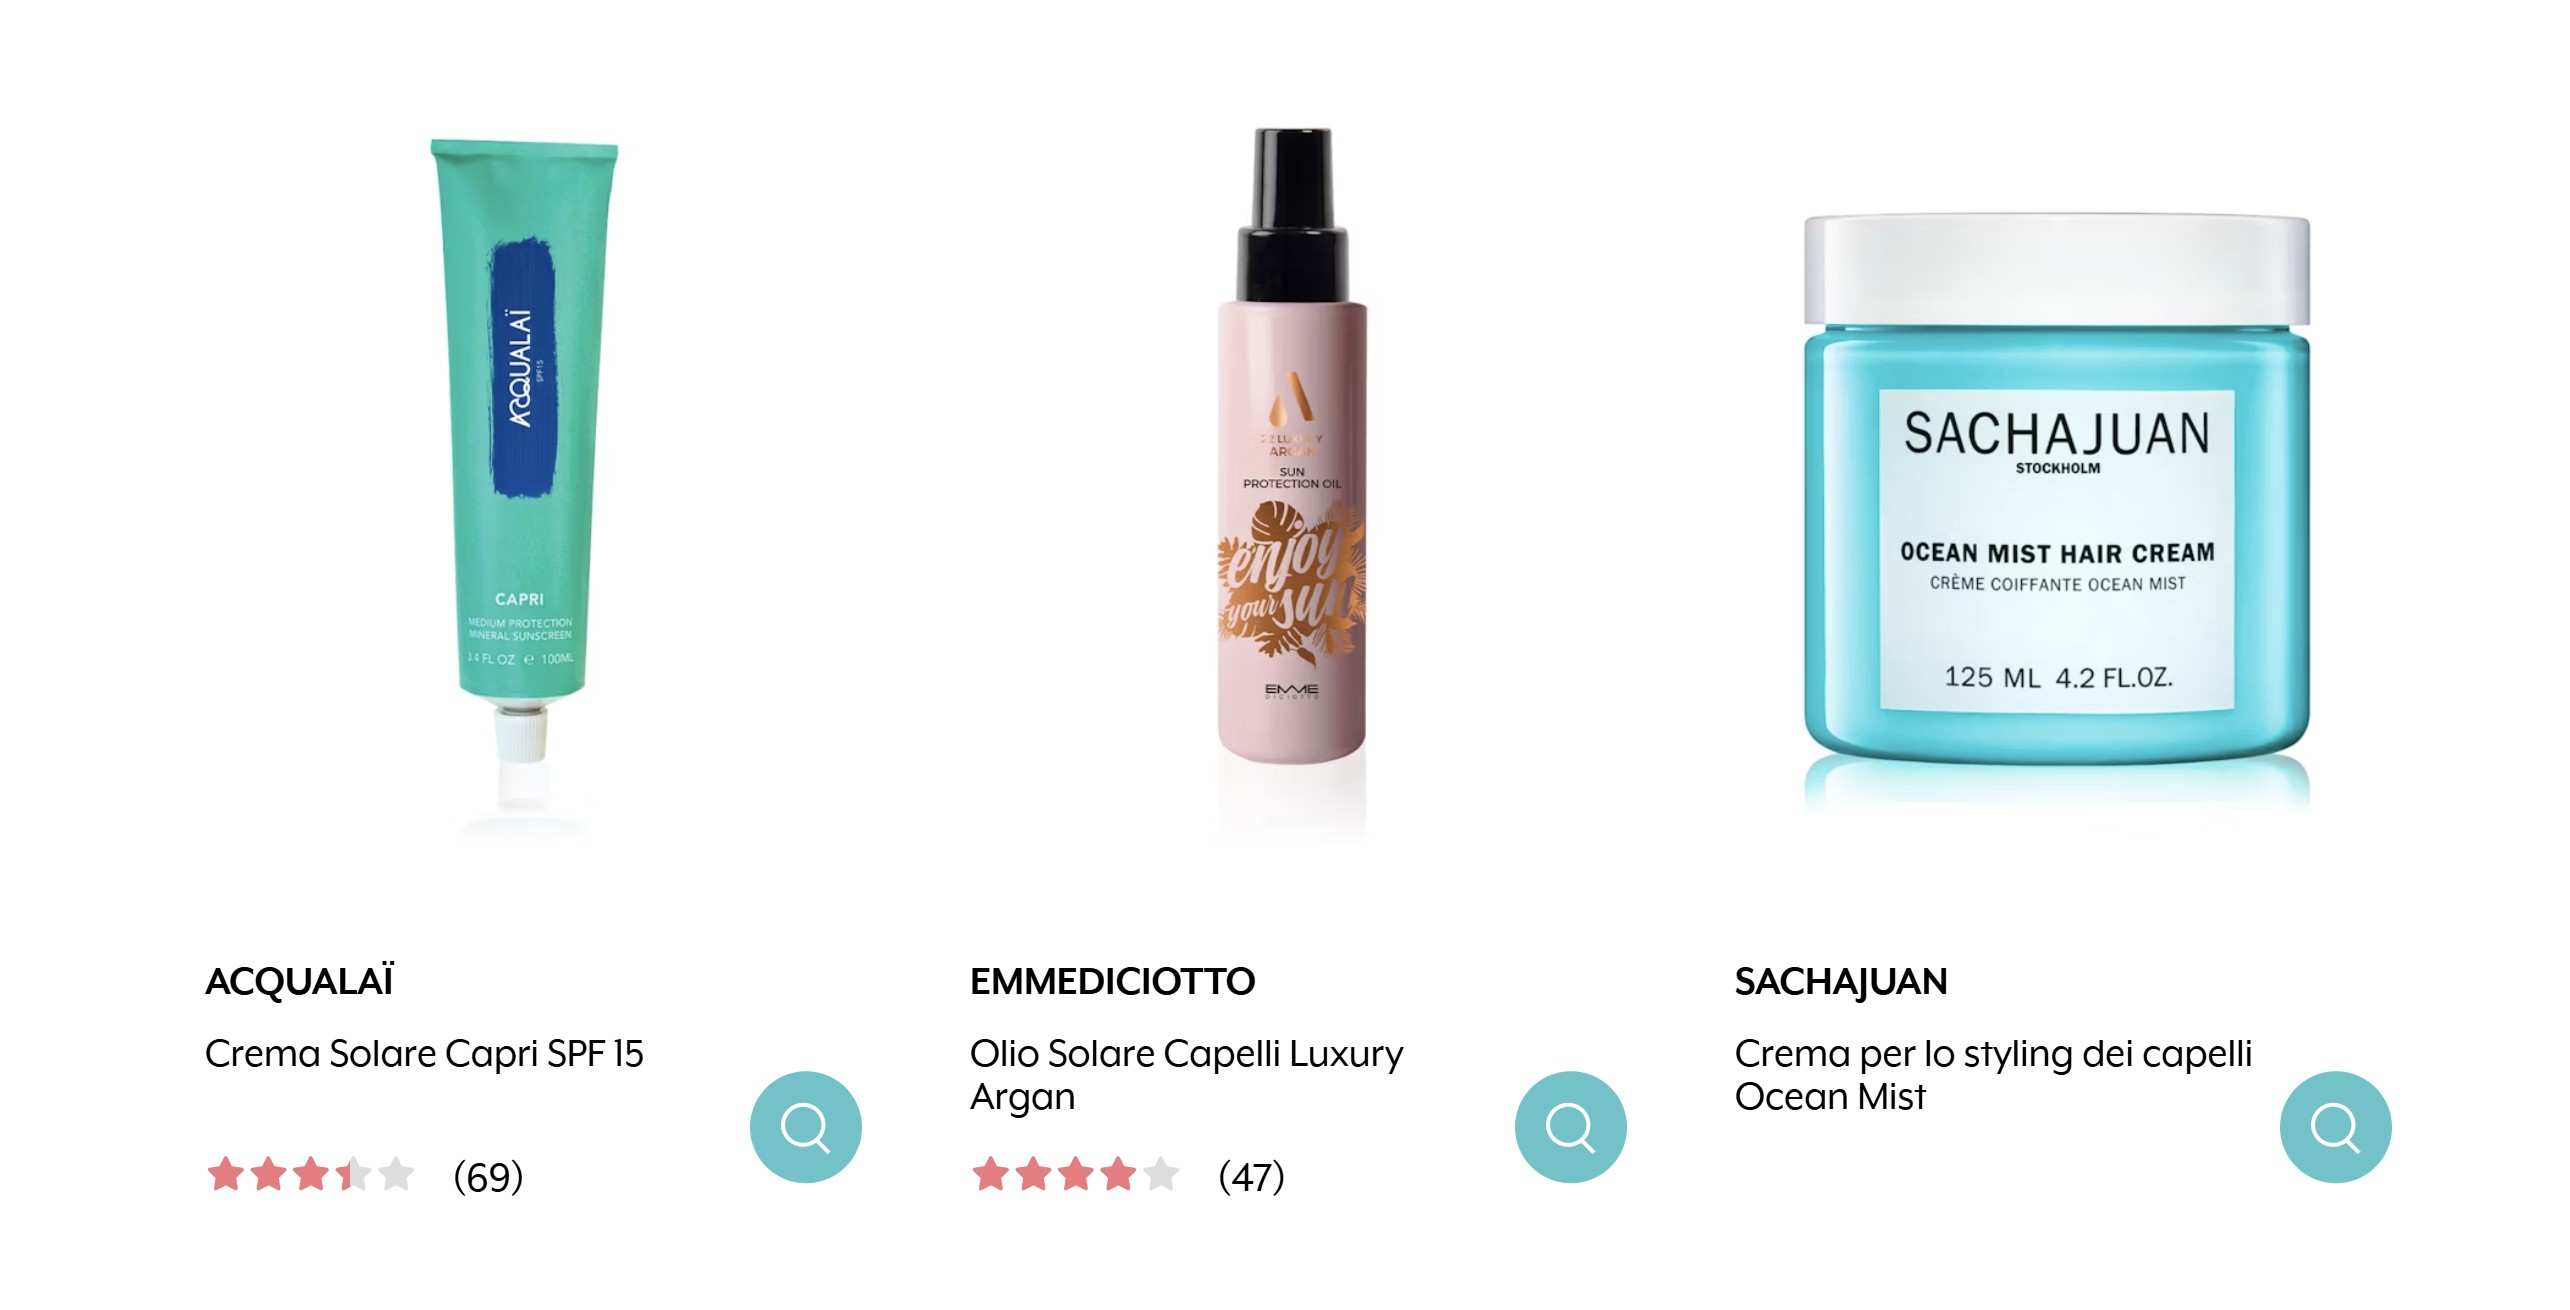2570x1310 pixels.
Task: View the 47 reviews count
Action: point(1251,1177)
